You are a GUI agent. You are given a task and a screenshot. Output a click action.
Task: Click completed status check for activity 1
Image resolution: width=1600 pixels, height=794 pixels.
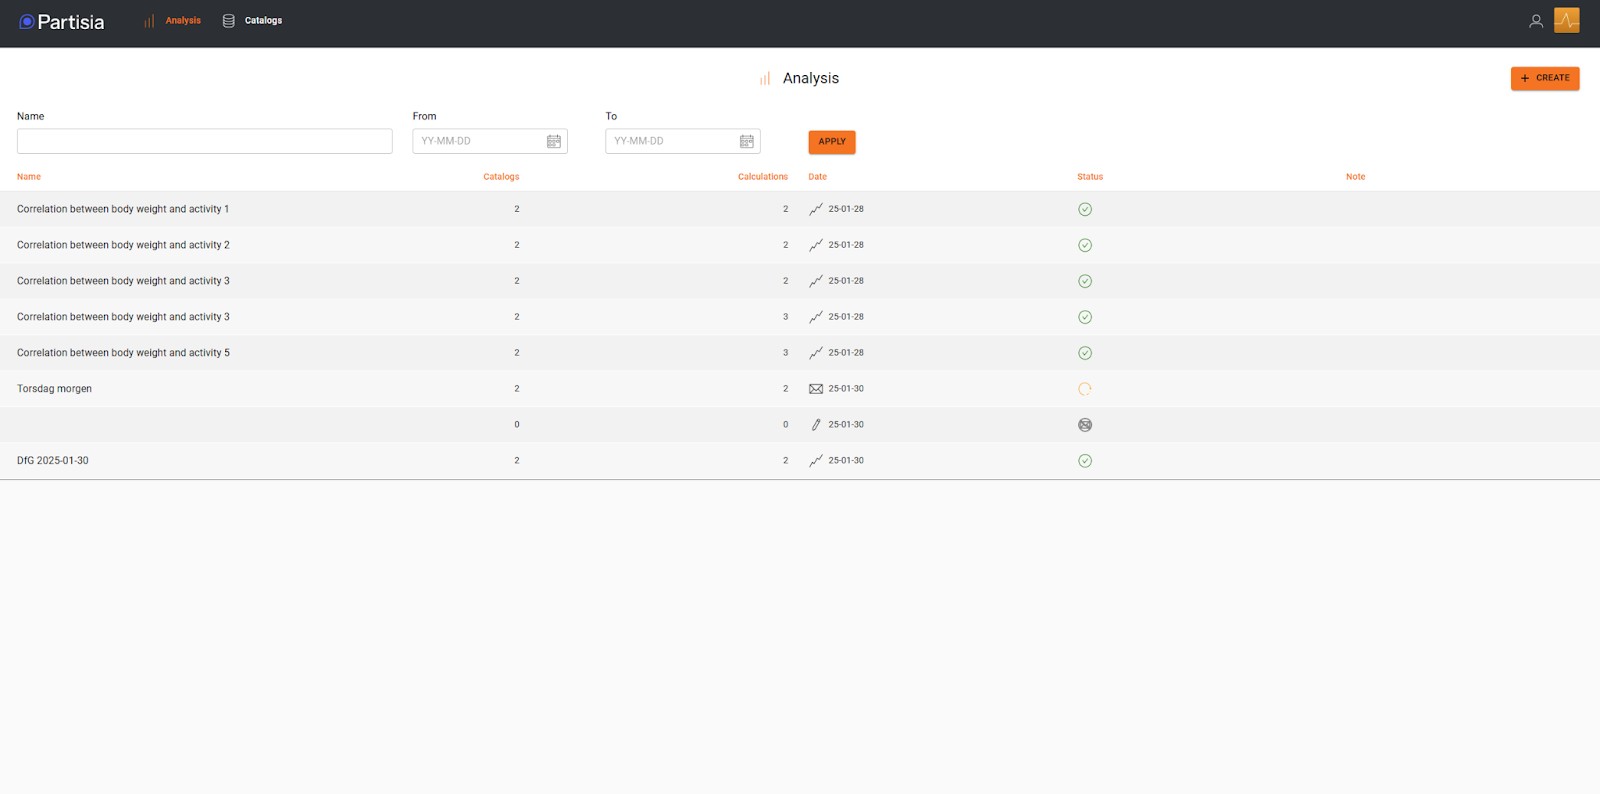(x=1085, y=209)
